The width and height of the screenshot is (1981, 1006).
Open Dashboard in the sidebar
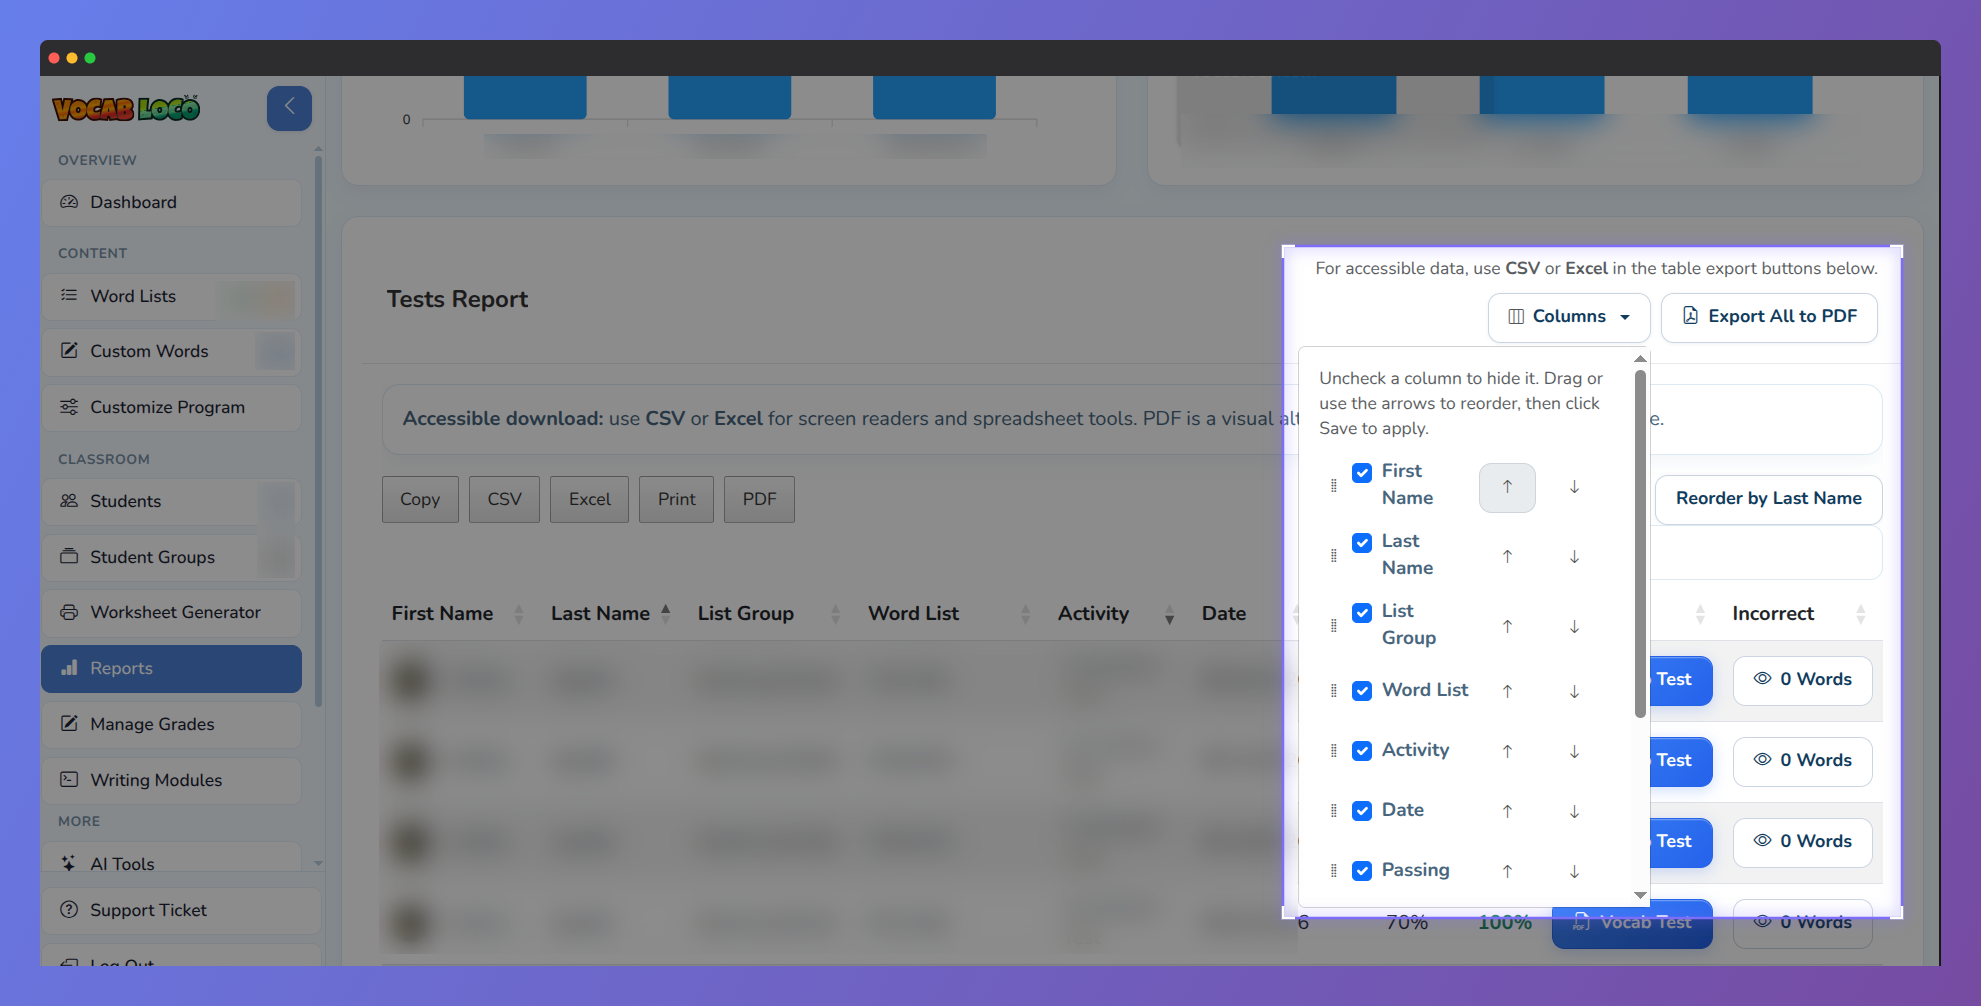[171, 203]
